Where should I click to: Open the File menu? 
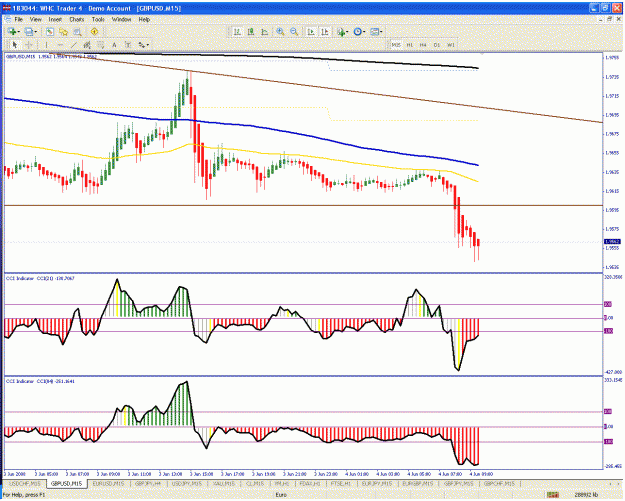19,19
